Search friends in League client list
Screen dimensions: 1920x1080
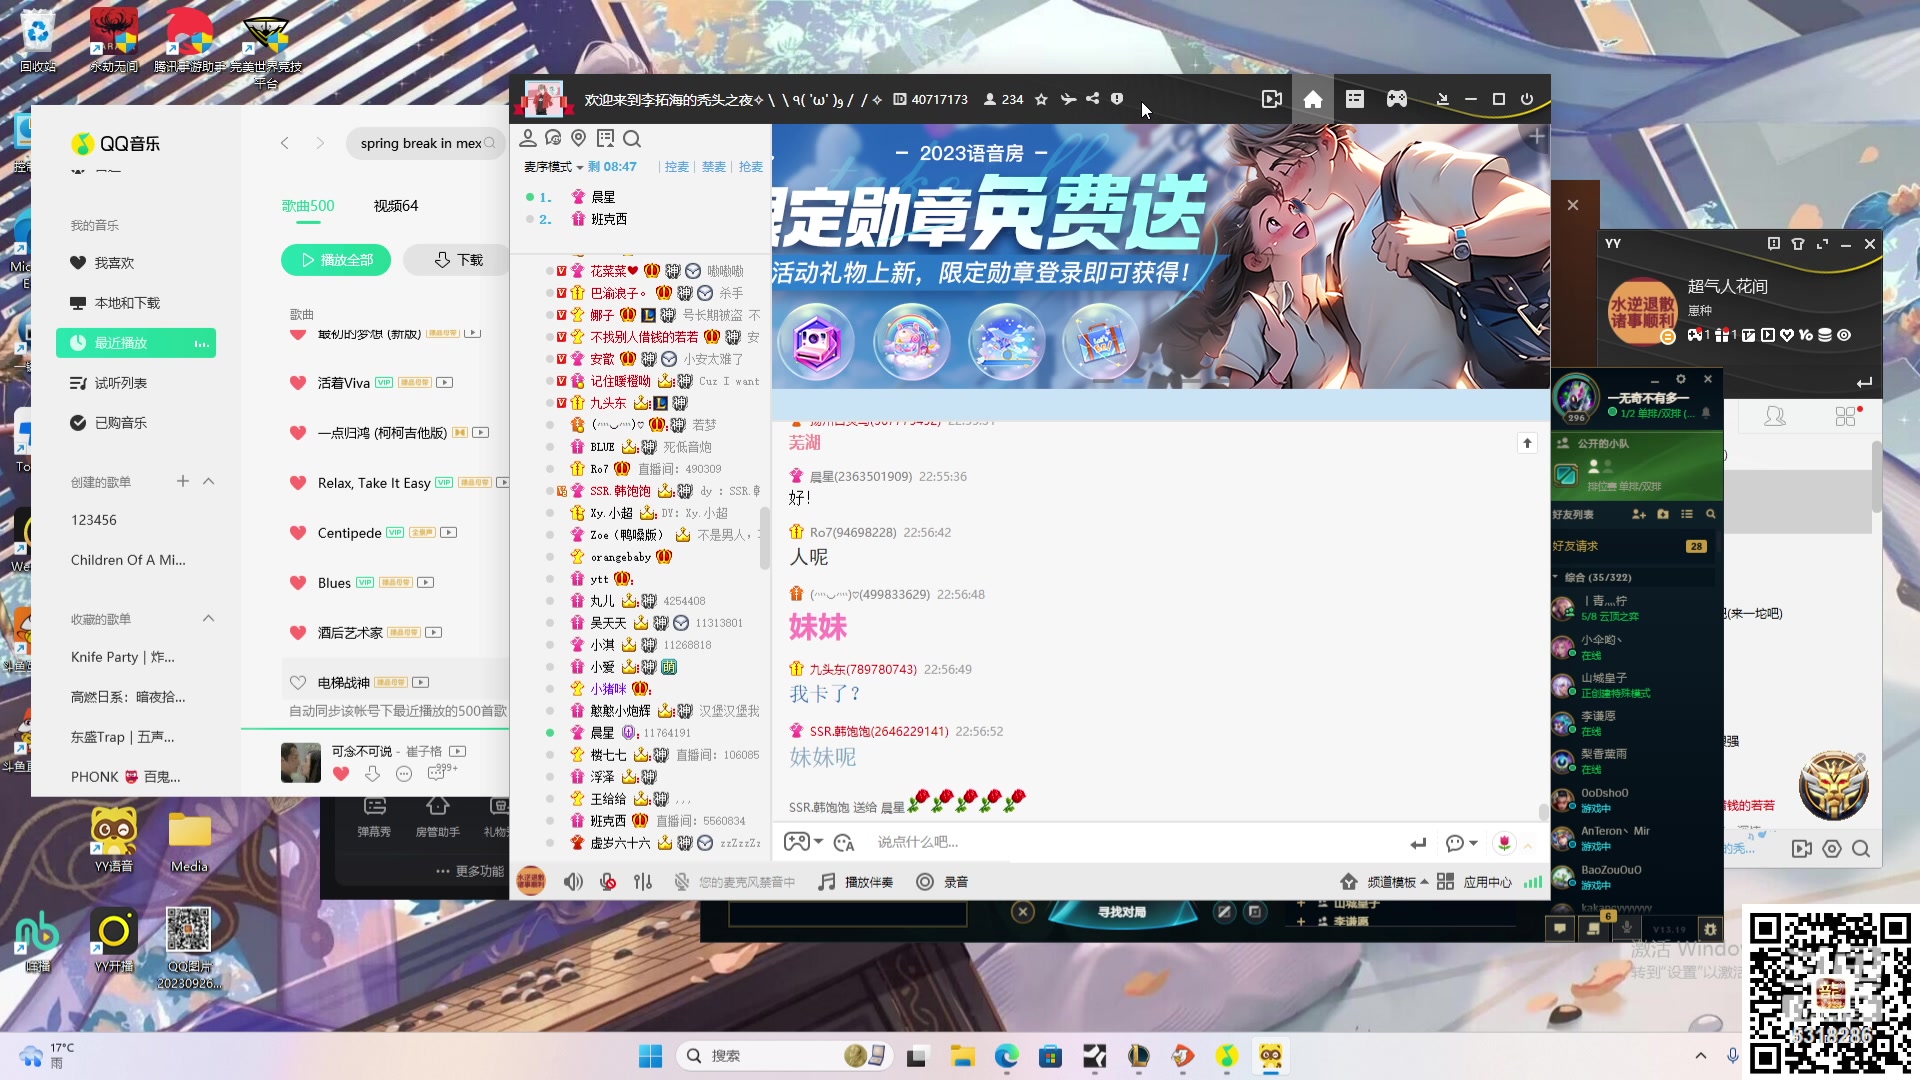tap(1711, 514)
